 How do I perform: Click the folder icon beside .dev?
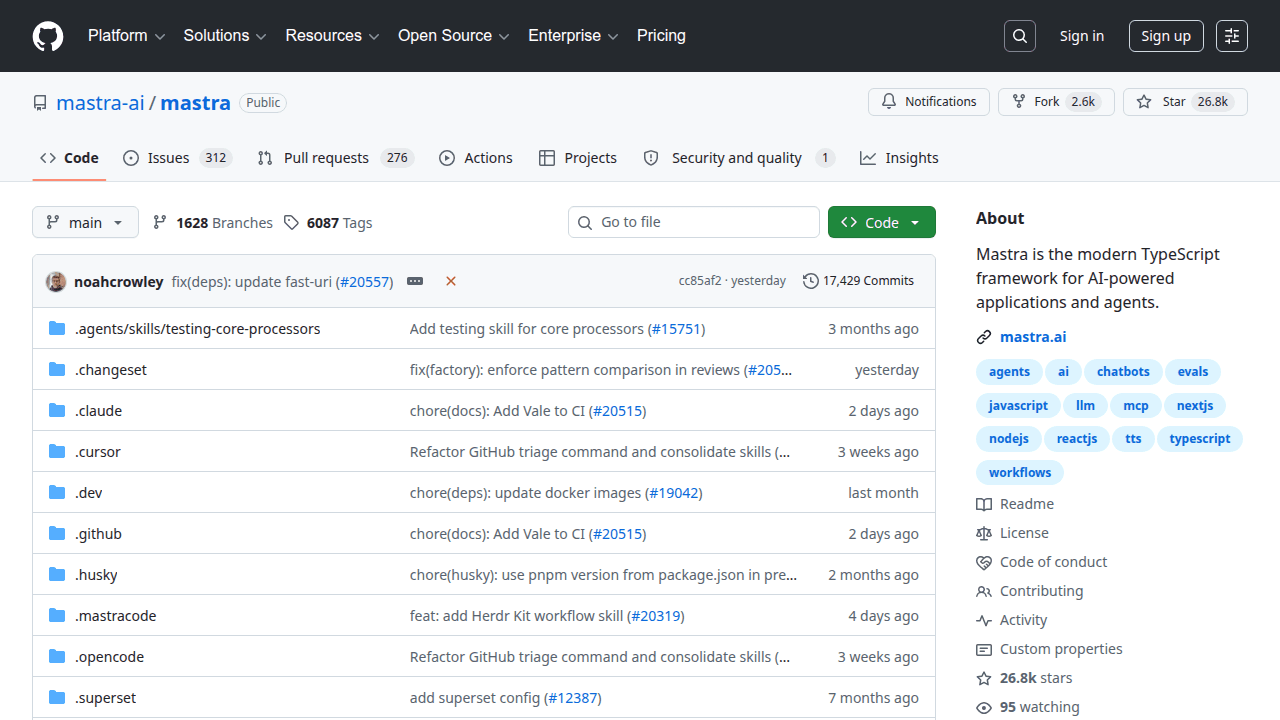point(57,493)
